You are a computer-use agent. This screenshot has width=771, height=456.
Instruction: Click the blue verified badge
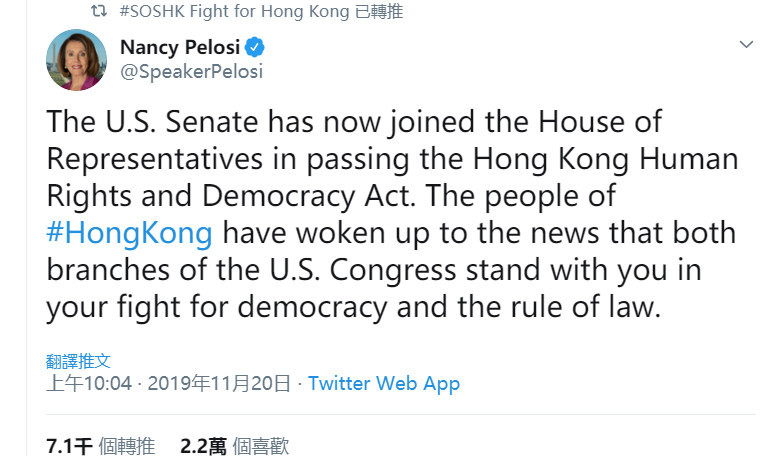[256, 48]
